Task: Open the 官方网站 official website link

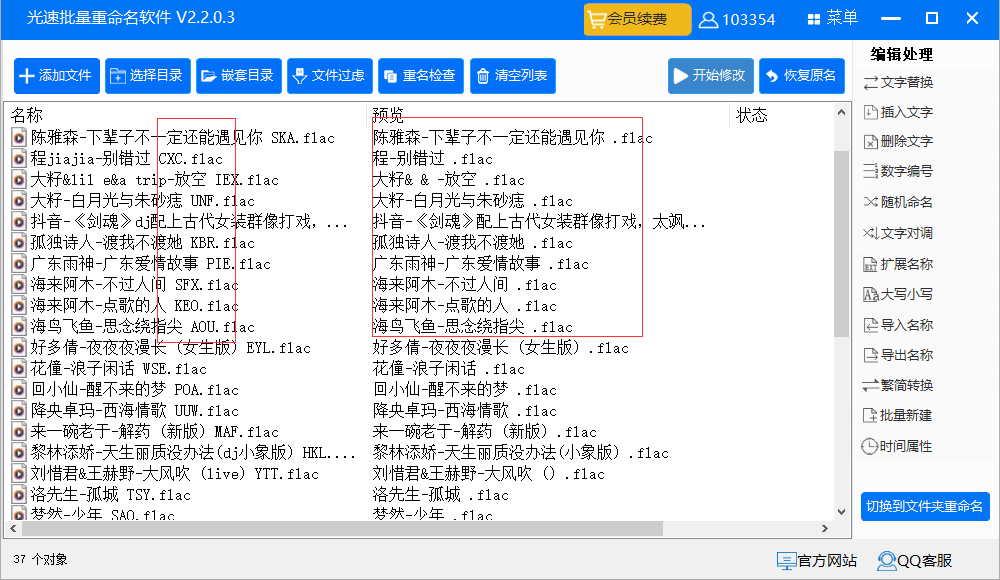Action: click(817, 561)
